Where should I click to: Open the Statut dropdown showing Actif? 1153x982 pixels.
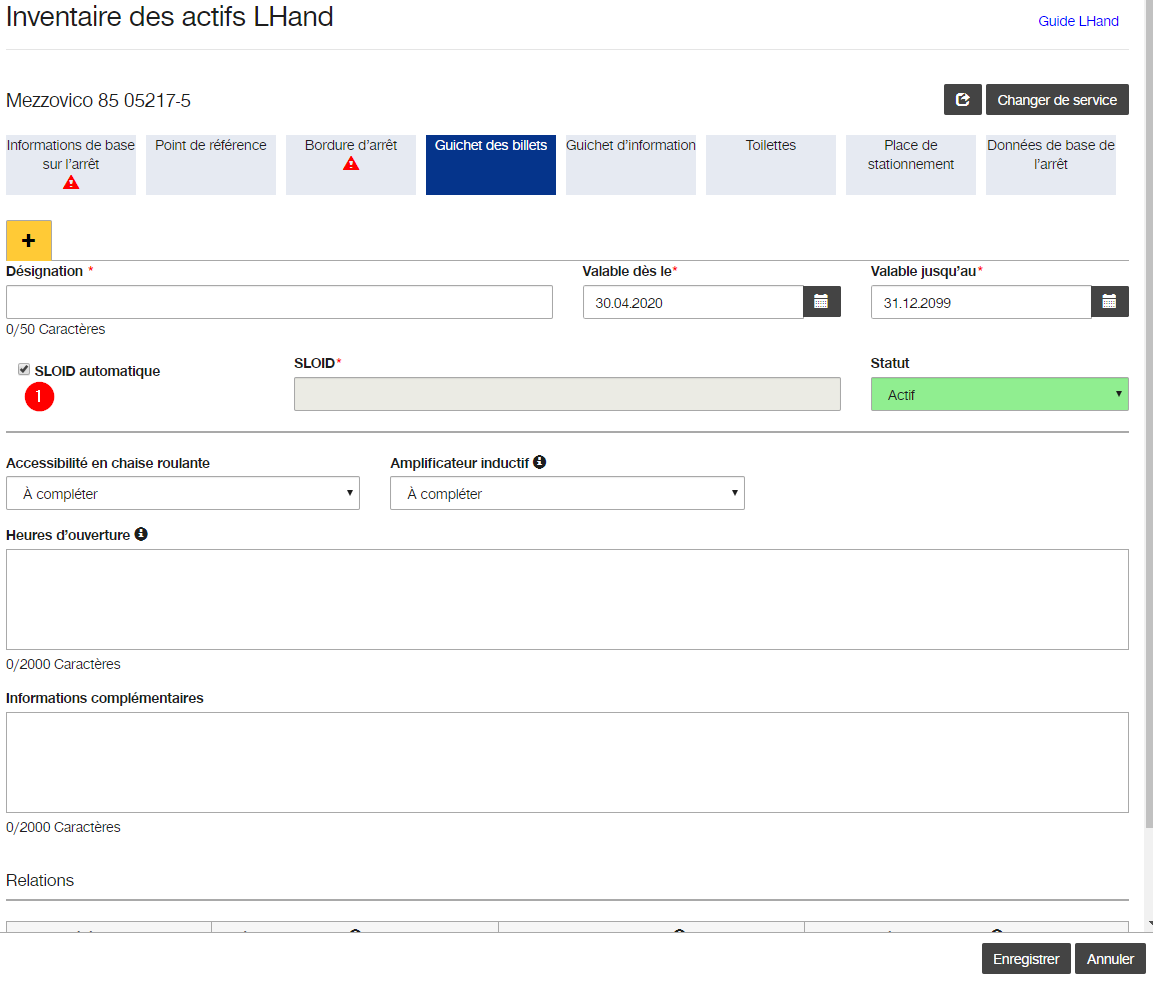[999, 394]
